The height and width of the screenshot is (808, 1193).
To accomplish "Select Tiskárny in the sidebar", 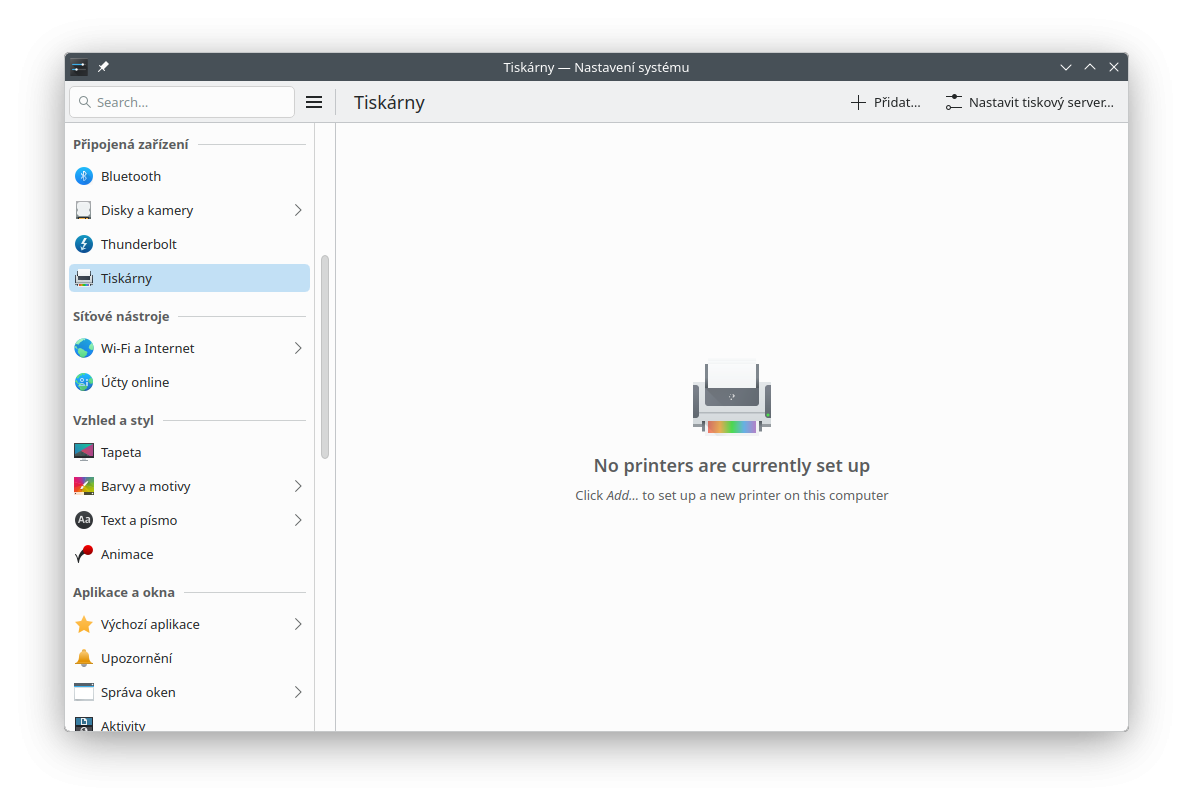I will (x=189, y=278).
